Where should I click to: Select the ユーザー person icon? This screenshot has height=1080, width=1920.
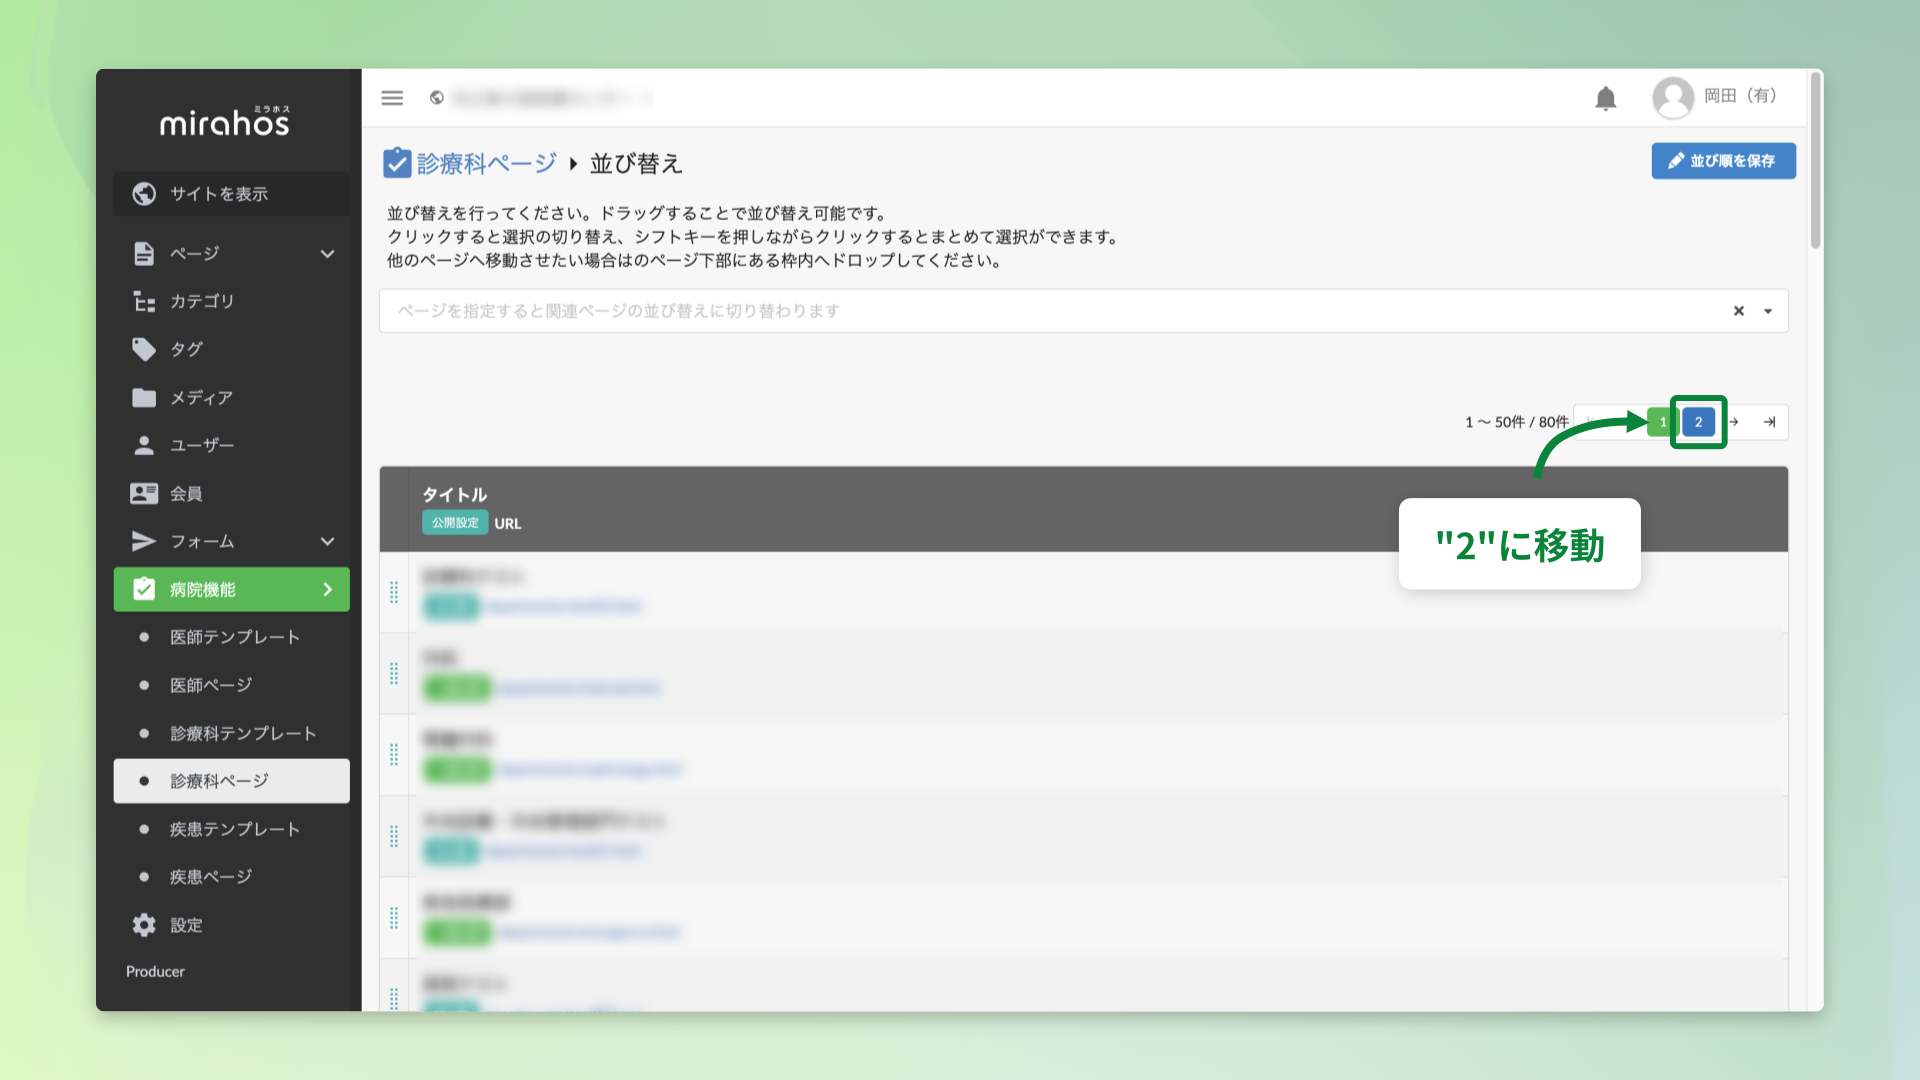(x=144, y=445)
